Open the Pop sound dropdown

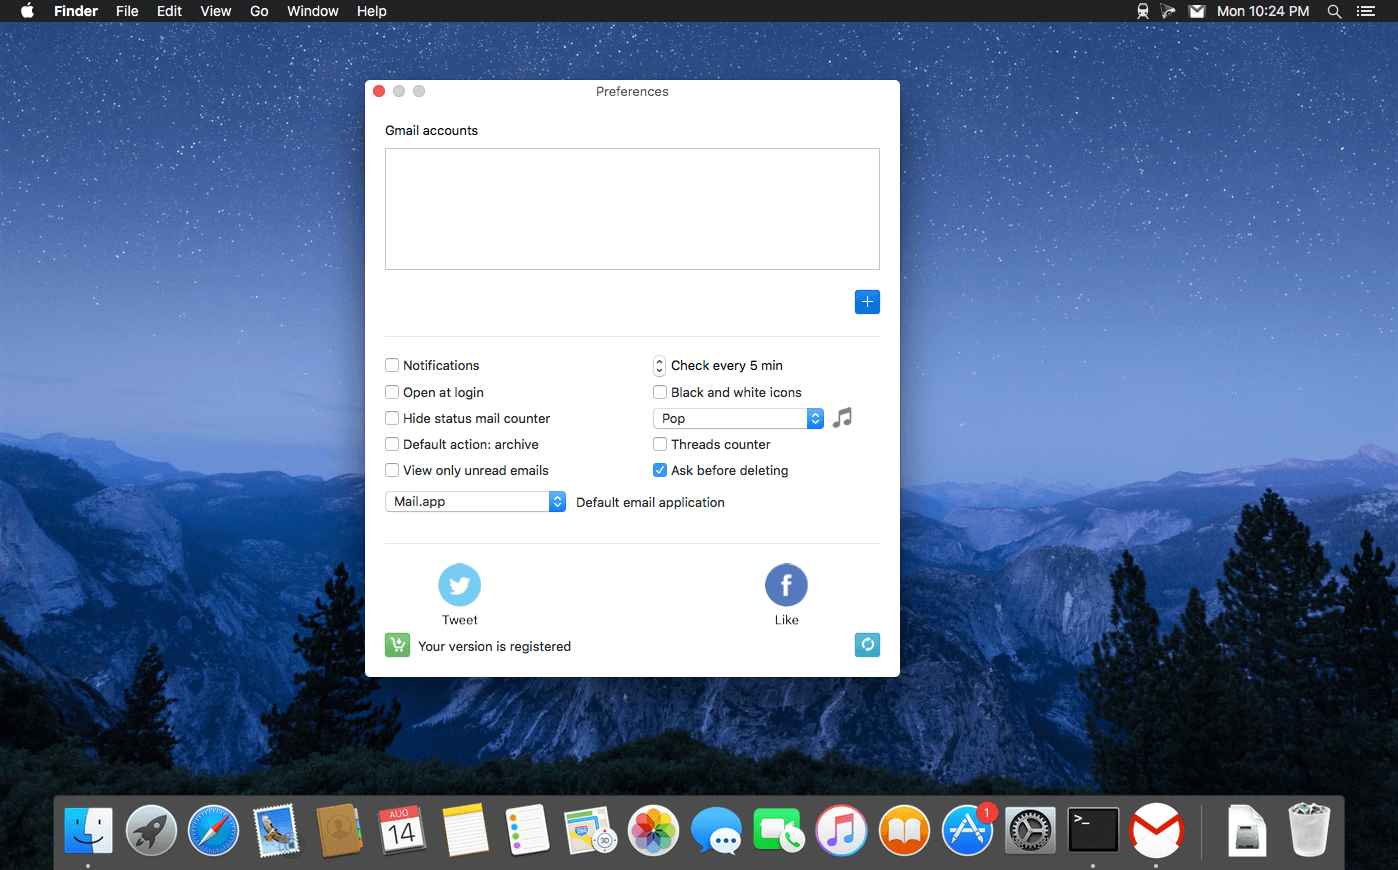pyautogui.click(x=738, y=419)
